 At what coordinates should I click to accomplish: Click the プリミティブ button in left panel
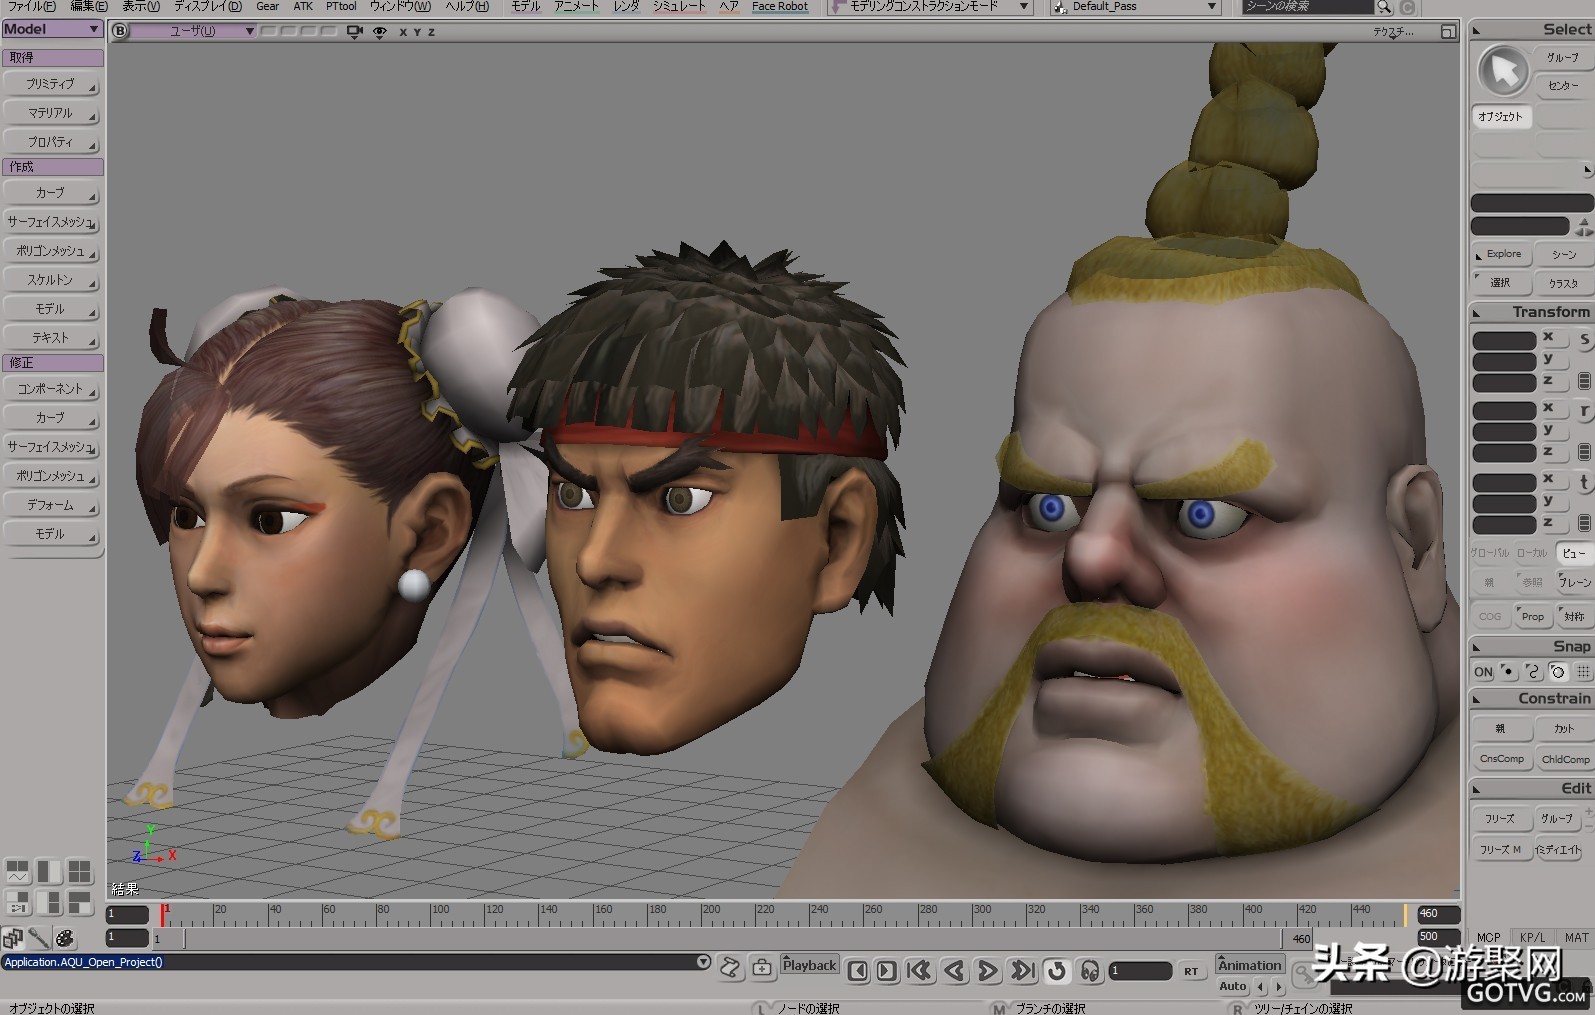[x=52, y=85]
